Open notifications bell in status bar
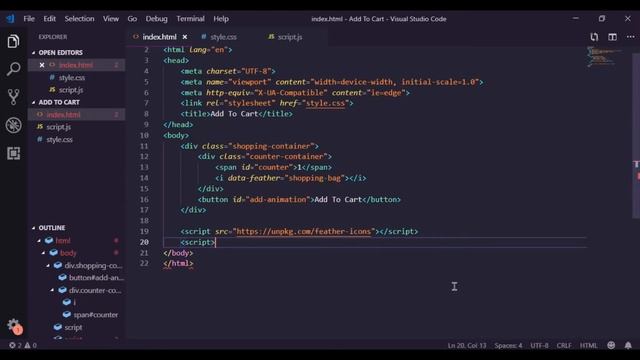640x360 pixels. [628, 345]
